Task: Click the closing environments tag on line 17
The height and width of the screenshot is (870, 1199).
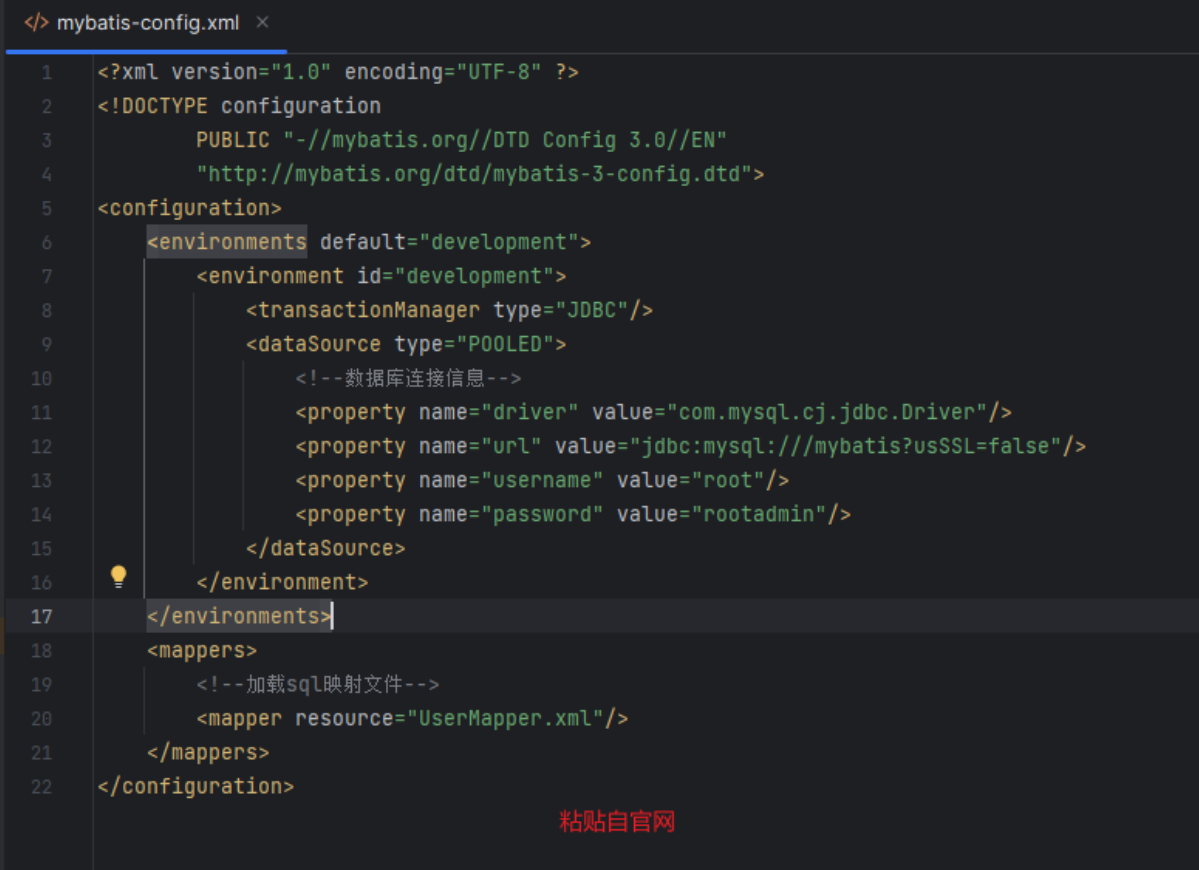Action: (239, 616)
